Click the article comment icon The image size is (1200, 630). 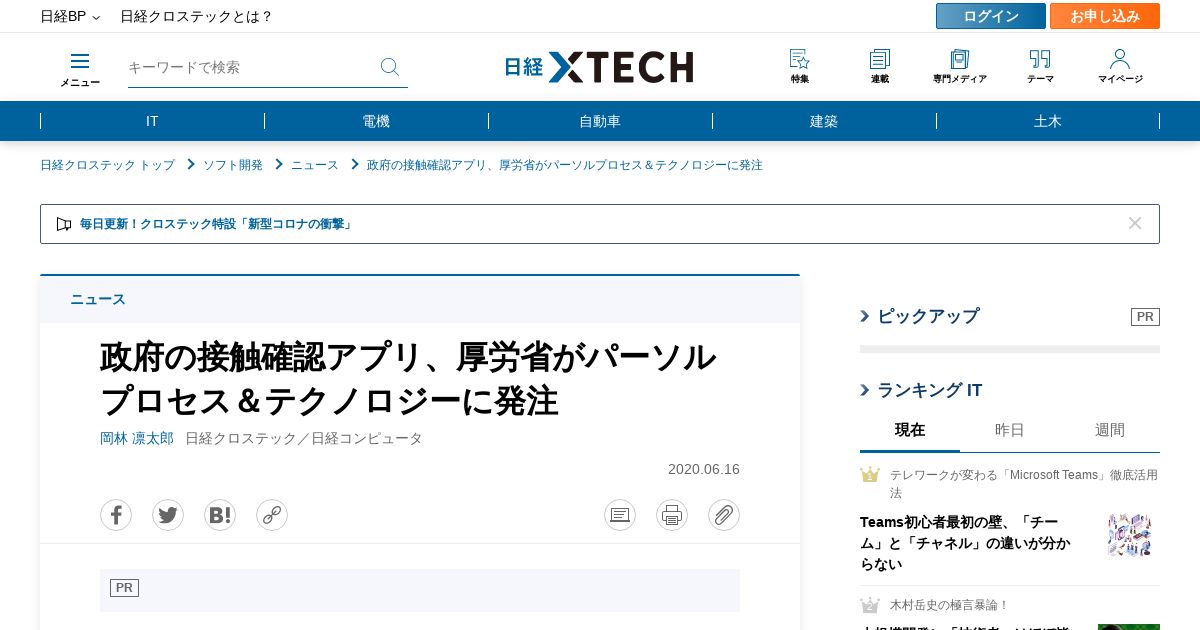tap(620, 515)
